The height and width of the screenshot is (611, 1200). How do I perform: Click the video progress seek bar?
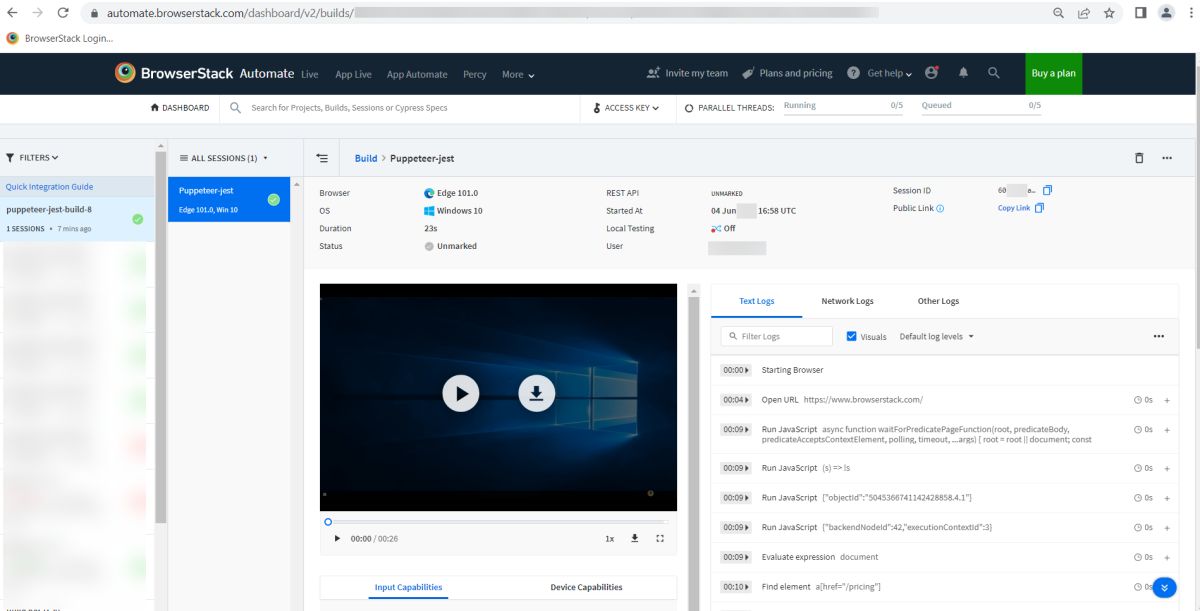tap(498, 521)
